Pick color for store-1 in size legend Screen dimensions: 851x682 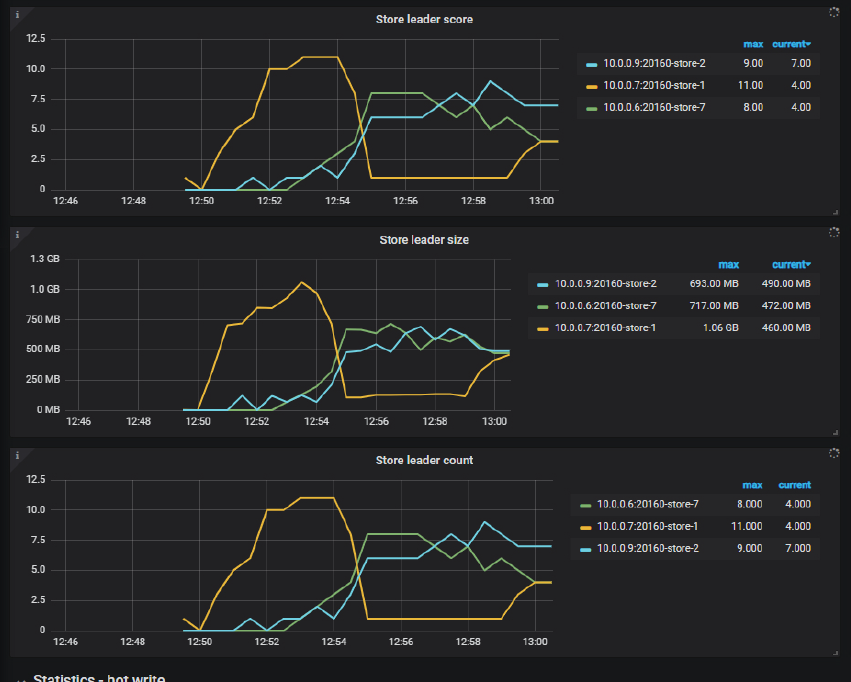click(543, 329)
